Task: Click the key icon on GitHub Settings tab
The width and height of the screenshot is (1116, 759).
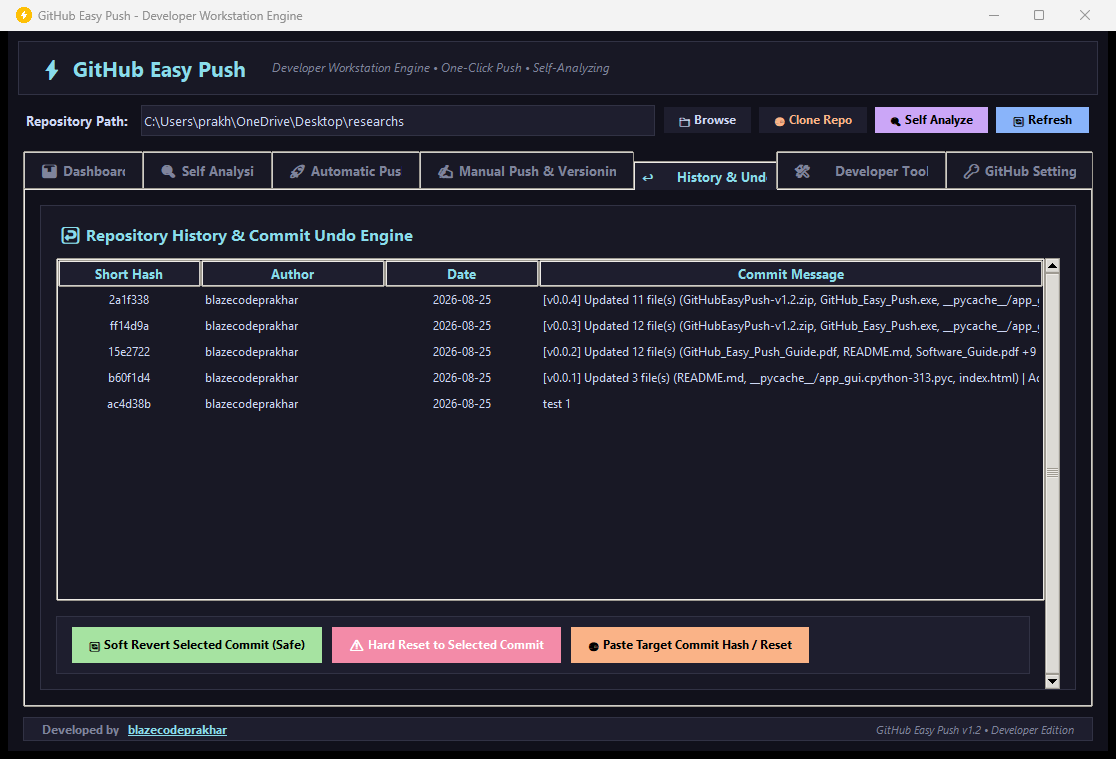Action: 971,171
